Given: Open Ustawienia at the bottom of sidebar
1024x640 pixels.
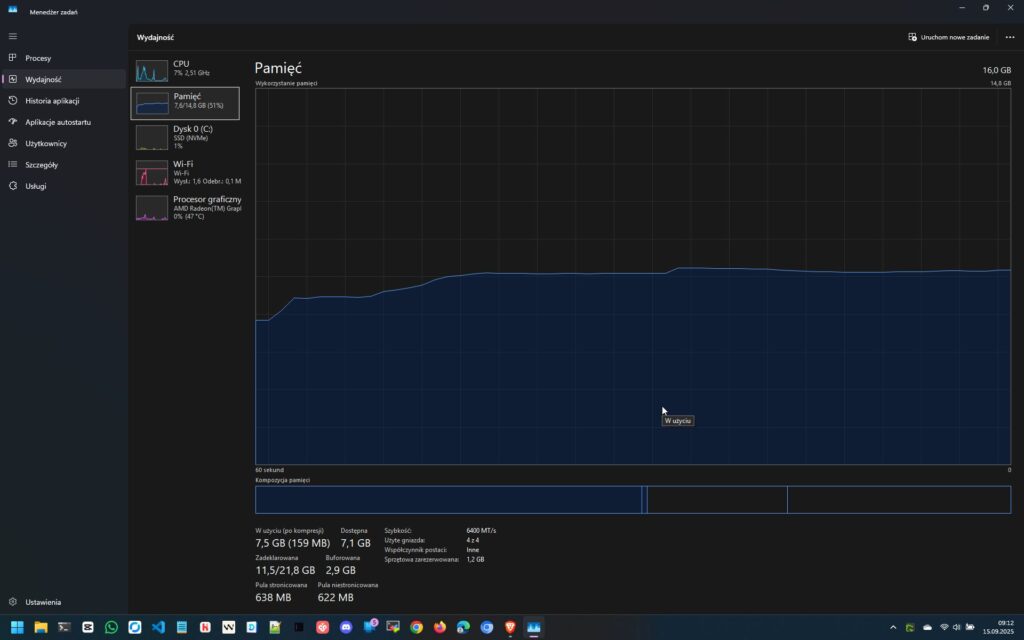Looking at the screenshot, I should [x=42, y=602].
